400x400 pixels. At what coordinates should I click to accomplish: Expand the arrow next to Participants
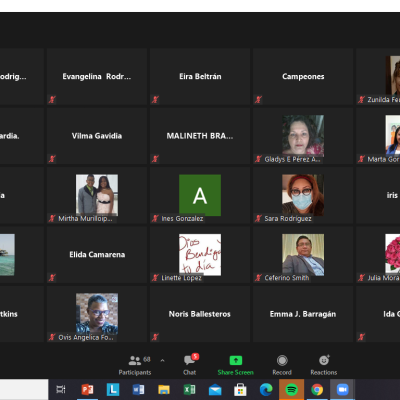tap(162, 360)
